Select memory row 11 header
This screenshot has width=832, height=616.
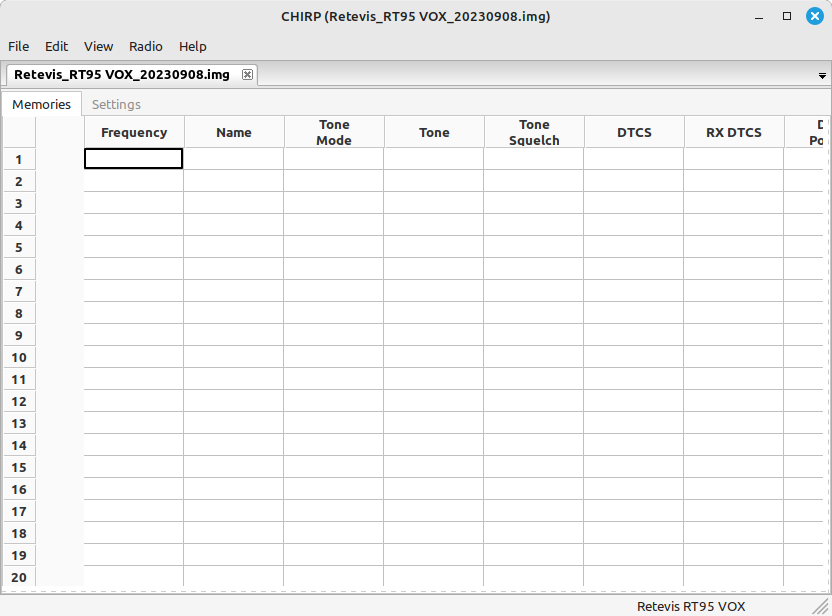[19, 379]
